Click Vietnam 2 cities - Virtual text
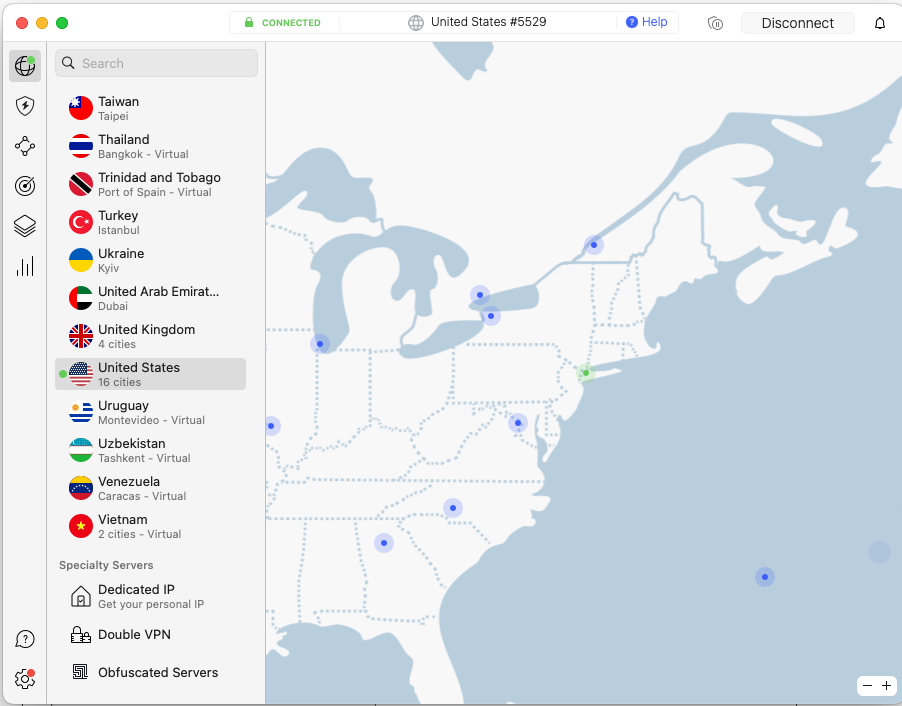 (139, 526)
